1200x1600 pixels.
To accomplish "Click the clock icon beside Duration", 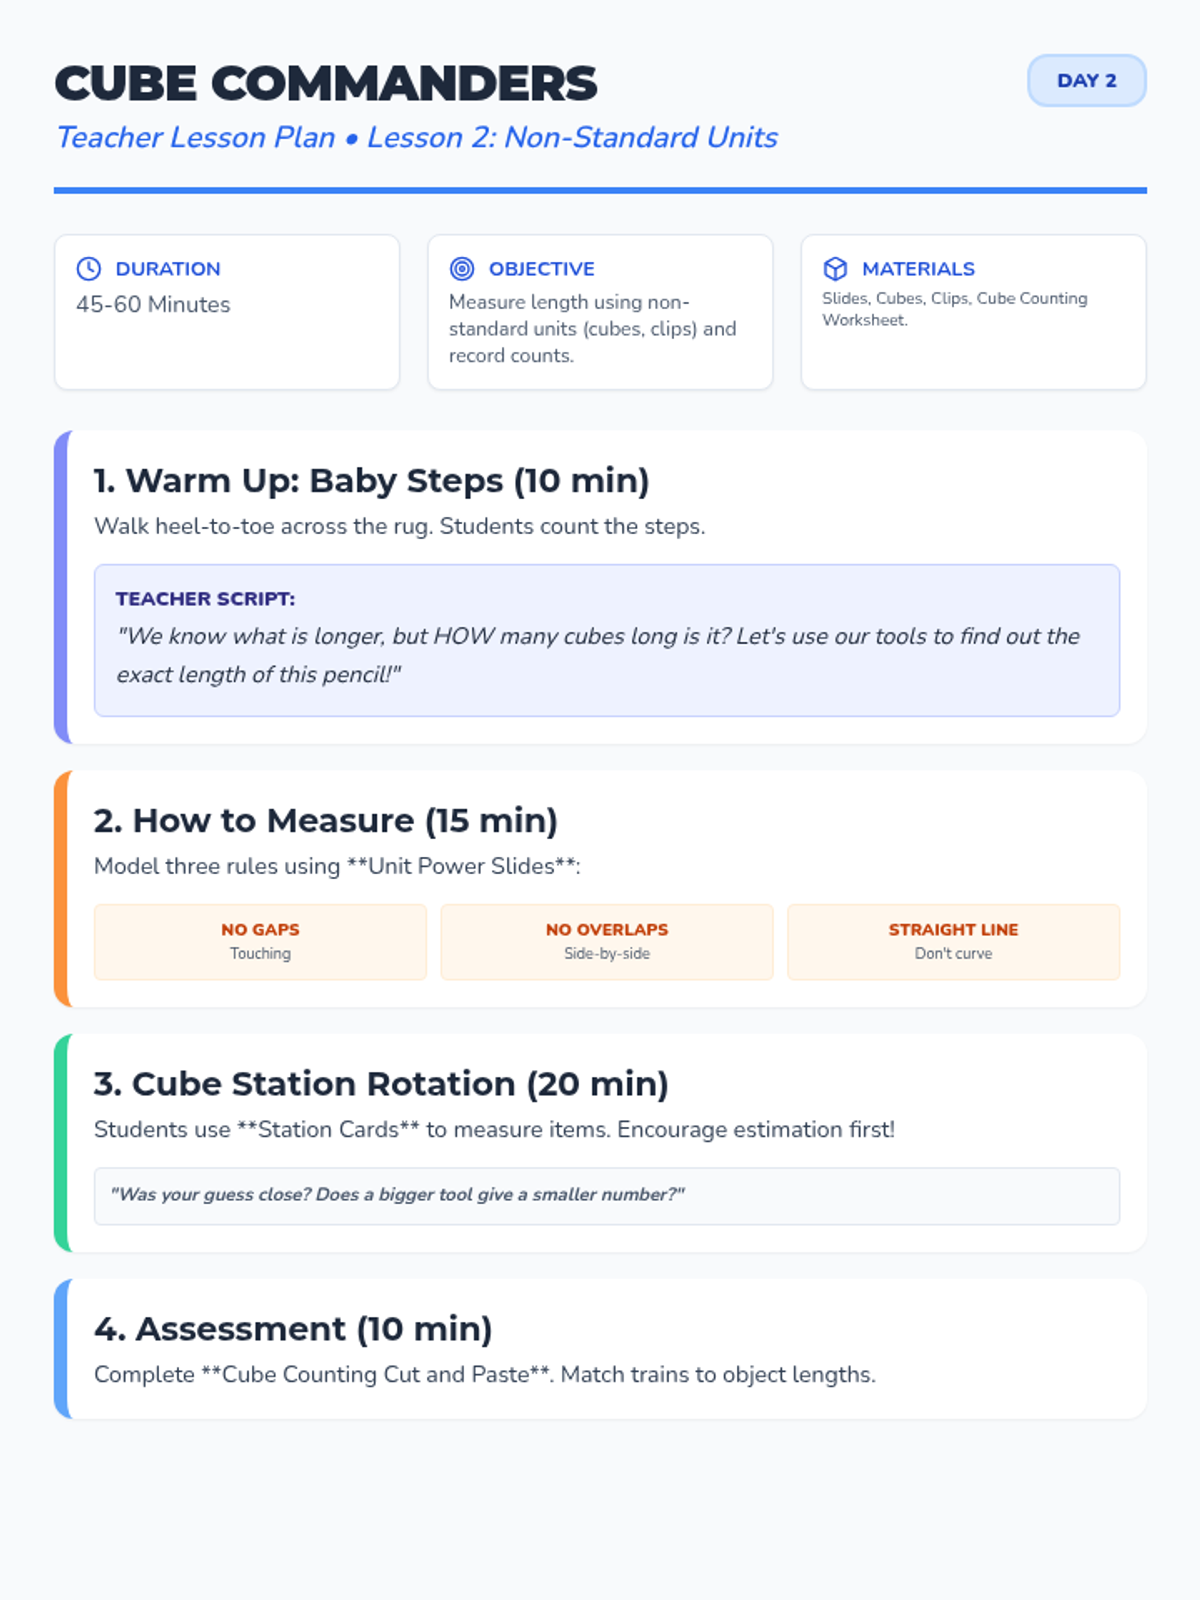I will pos(89,268).
